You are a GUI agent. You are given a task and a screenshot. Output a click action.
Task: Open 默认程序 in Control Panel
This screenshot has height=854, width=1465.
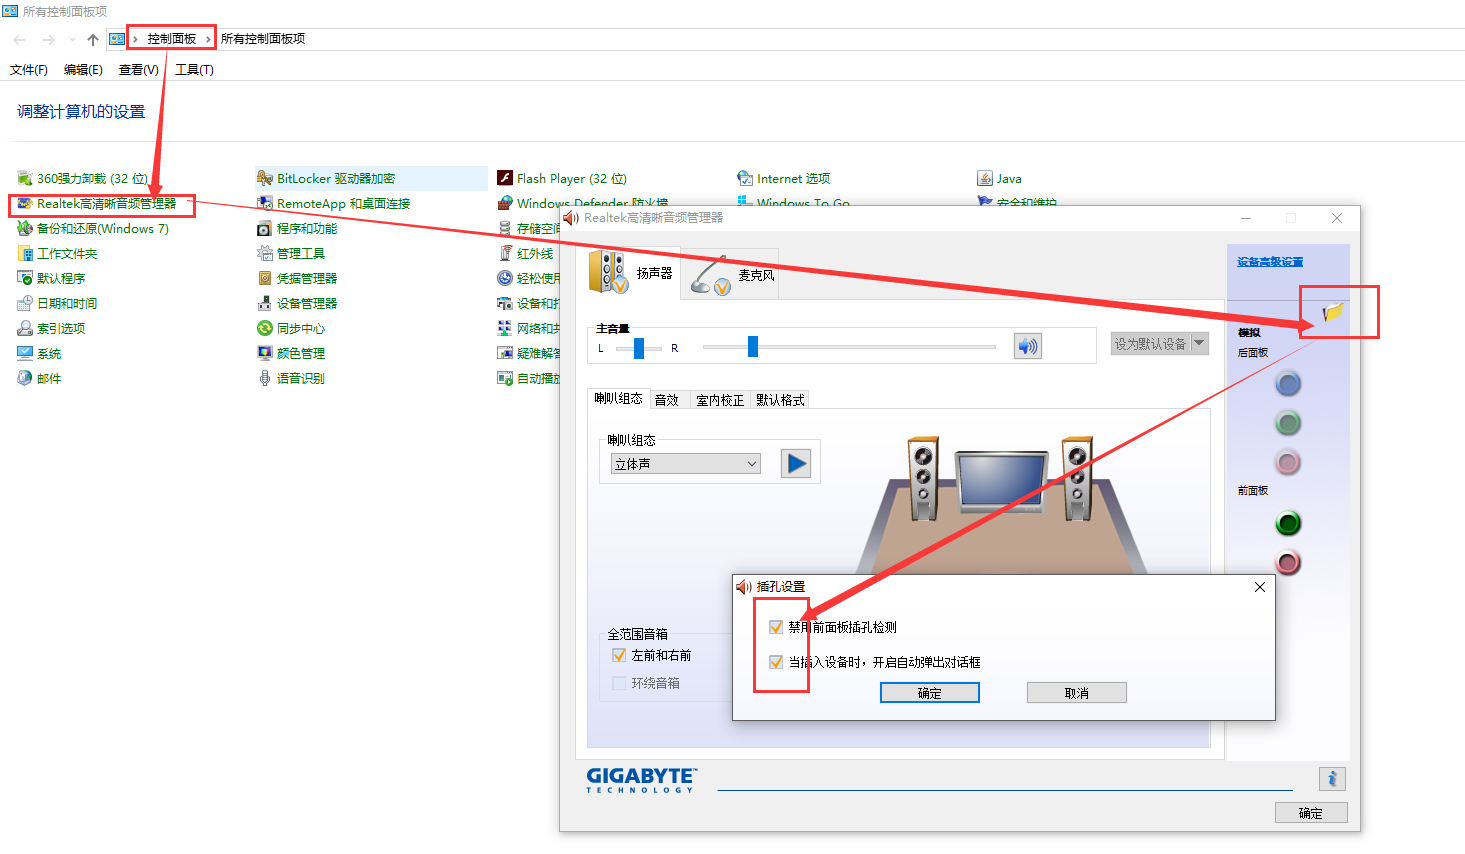point(51,279)
